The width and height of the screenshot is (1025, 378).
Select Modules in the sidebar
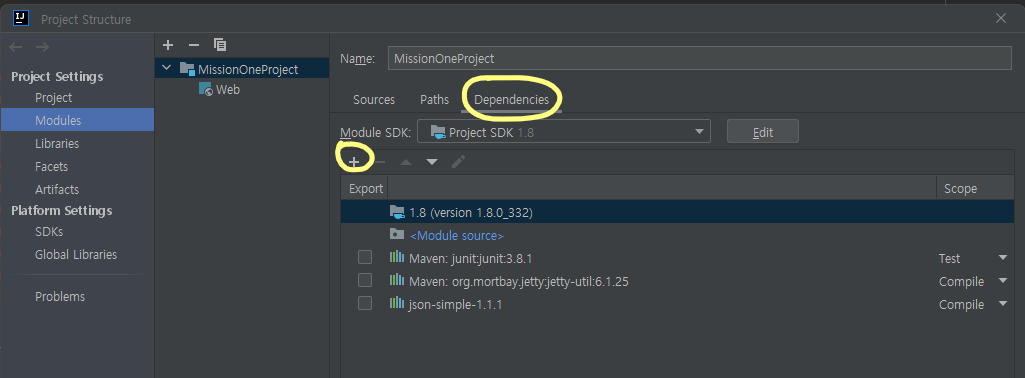77,120
